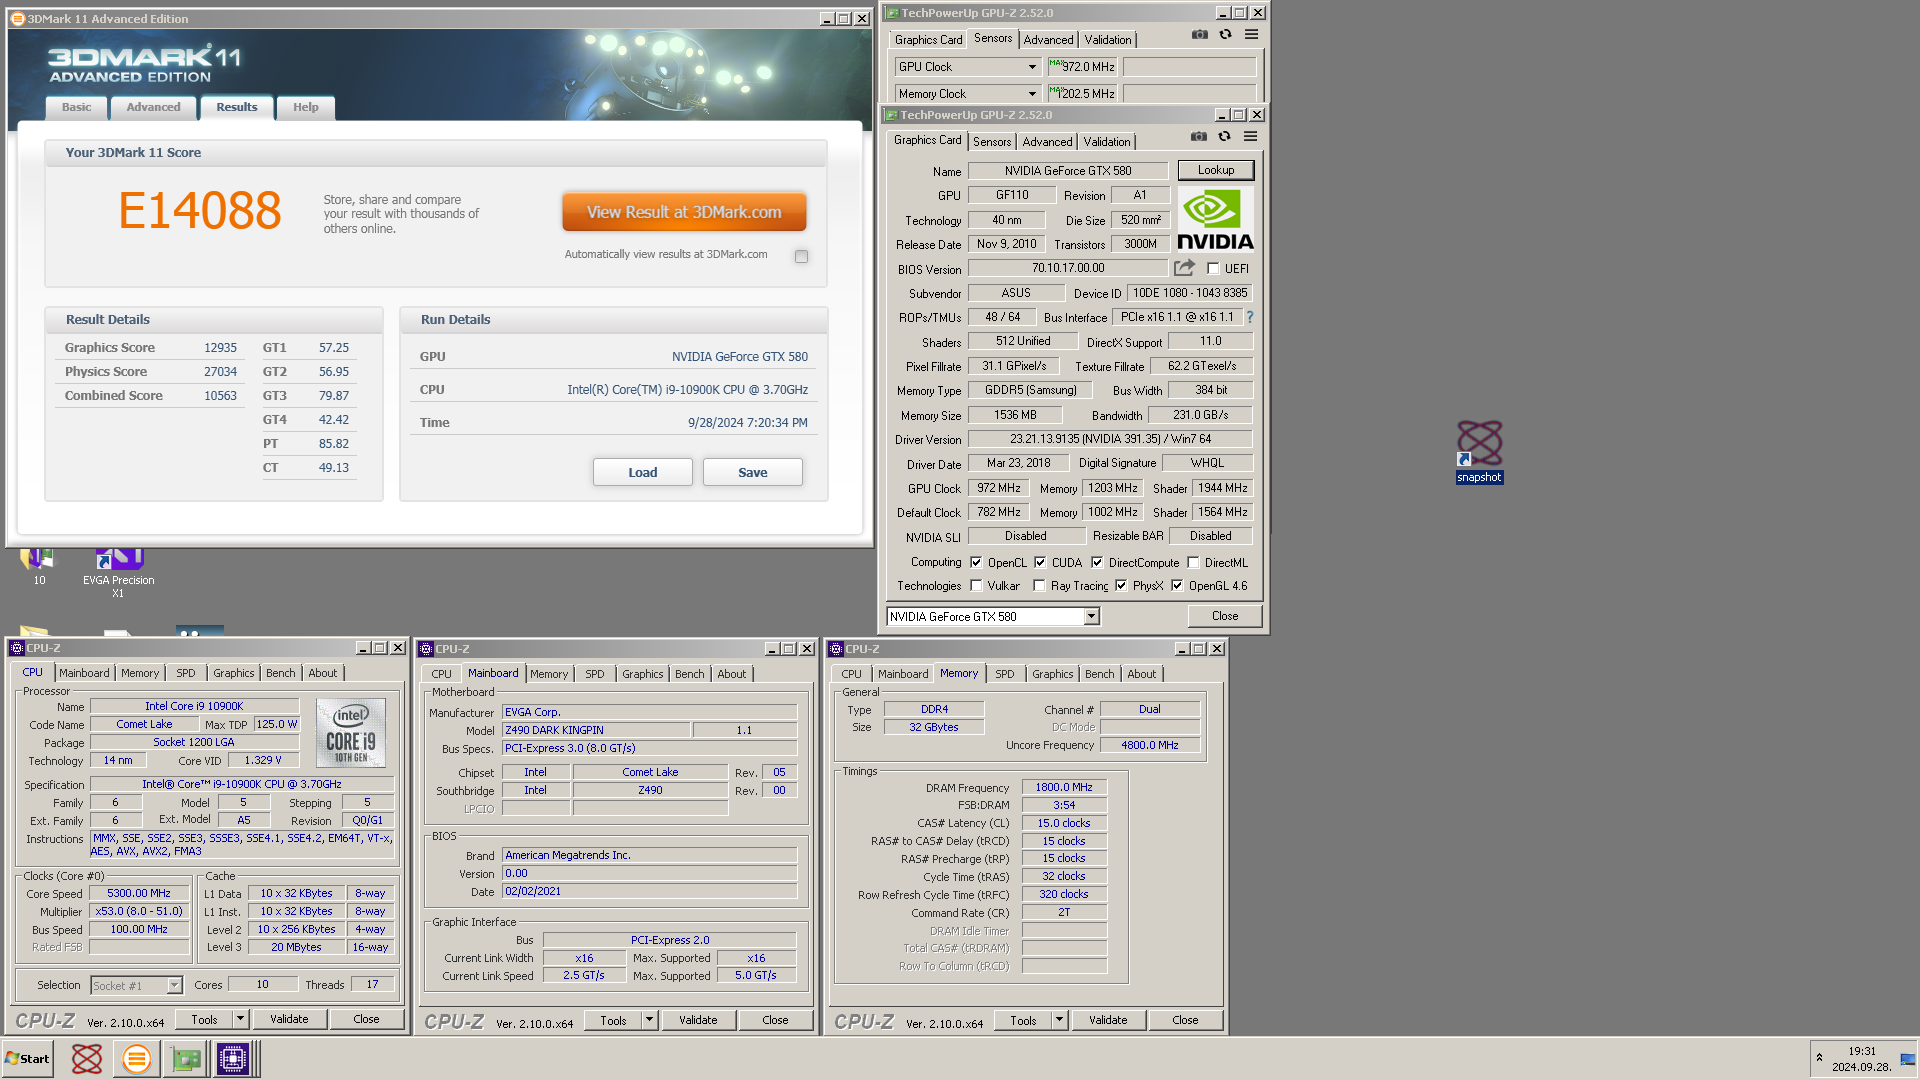The height and width of the screenshot is (1080, 1920).
Task: Toggle the Ray Tracing checkbox
Action: point(1039,586)
